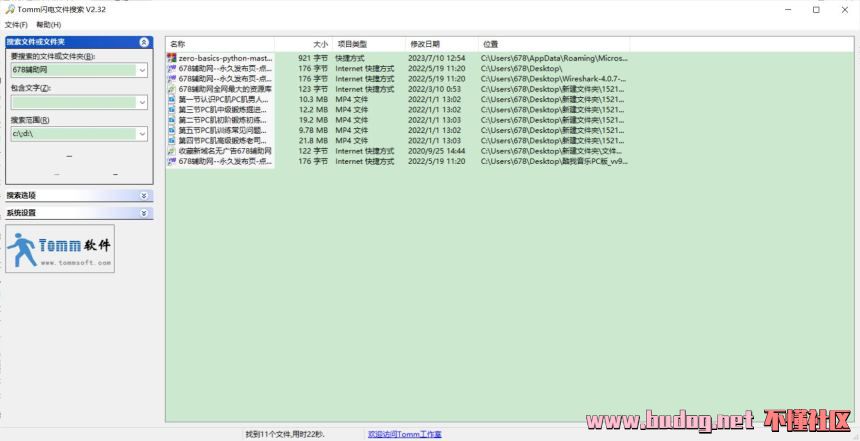
Task: Click the 收藏新域名无广告678辅助网 shortcut icon
Action: [172, 151]
